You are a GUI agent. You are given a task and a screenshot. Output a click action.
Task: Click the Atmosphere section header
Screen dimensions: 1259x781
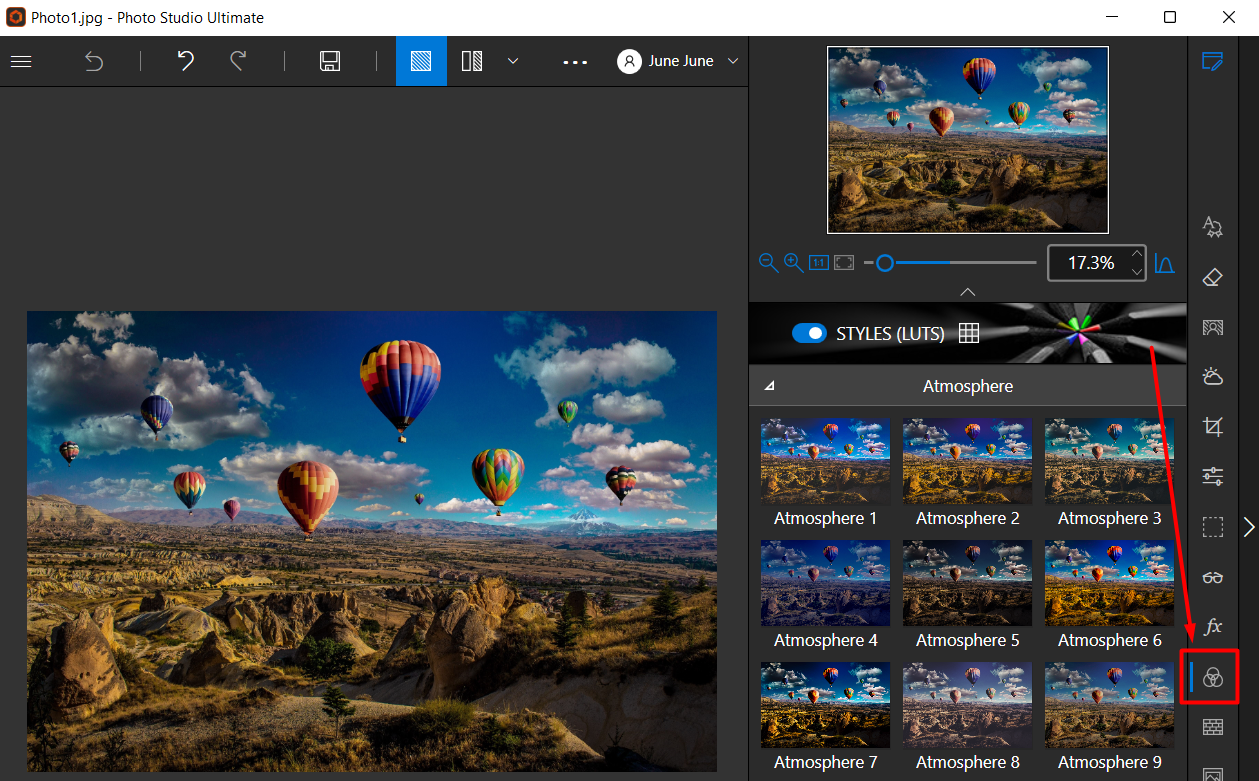pos(968,386)
